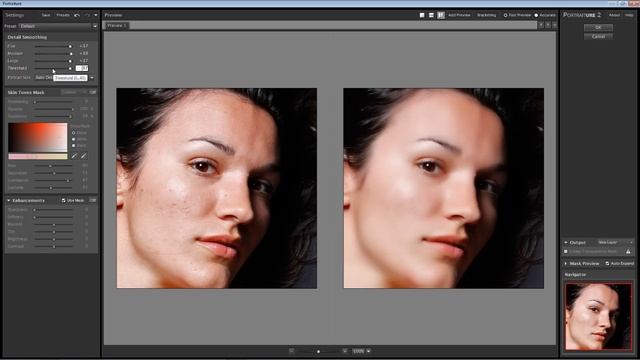Click the Hue slider under the color picker
Image resolution: width=640 pixels, height=360 pixels.
pos(53,166)
